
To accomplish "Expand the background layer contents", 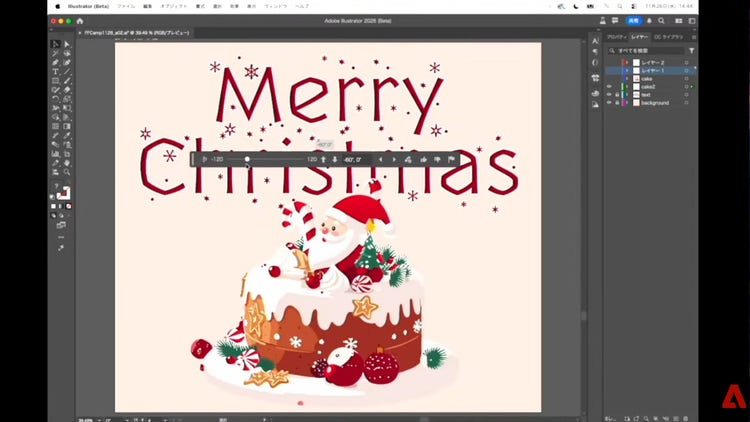I will pos(627,102).
